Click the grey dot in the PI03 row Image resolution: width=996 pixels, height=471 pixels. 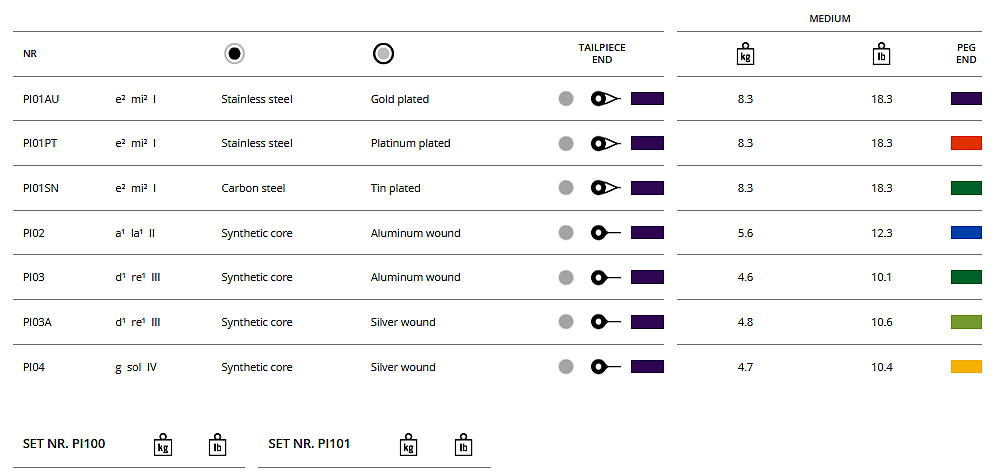(566, 277)
